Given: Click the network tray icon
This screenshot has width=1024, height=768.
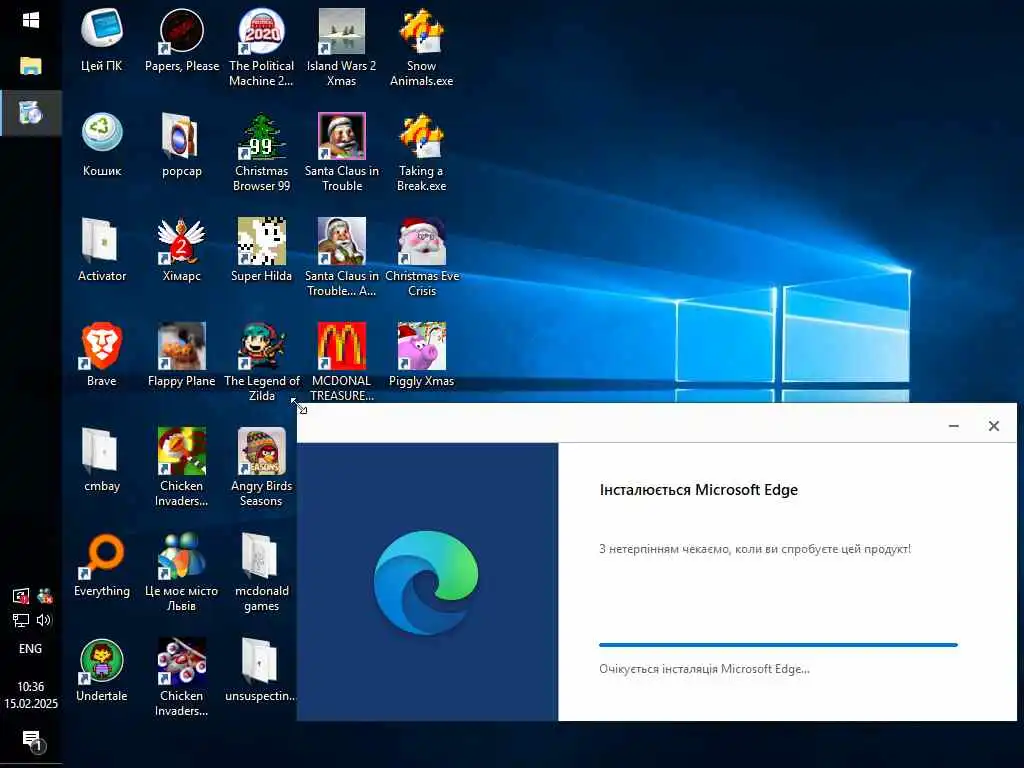Looking at the screenshot, I should click(x=20, y=620).
